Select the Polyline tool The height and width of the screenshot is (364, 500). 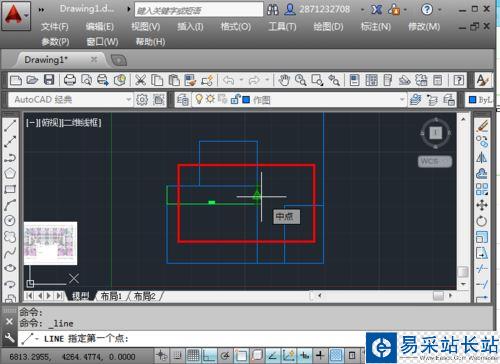[x=10, y=157]
